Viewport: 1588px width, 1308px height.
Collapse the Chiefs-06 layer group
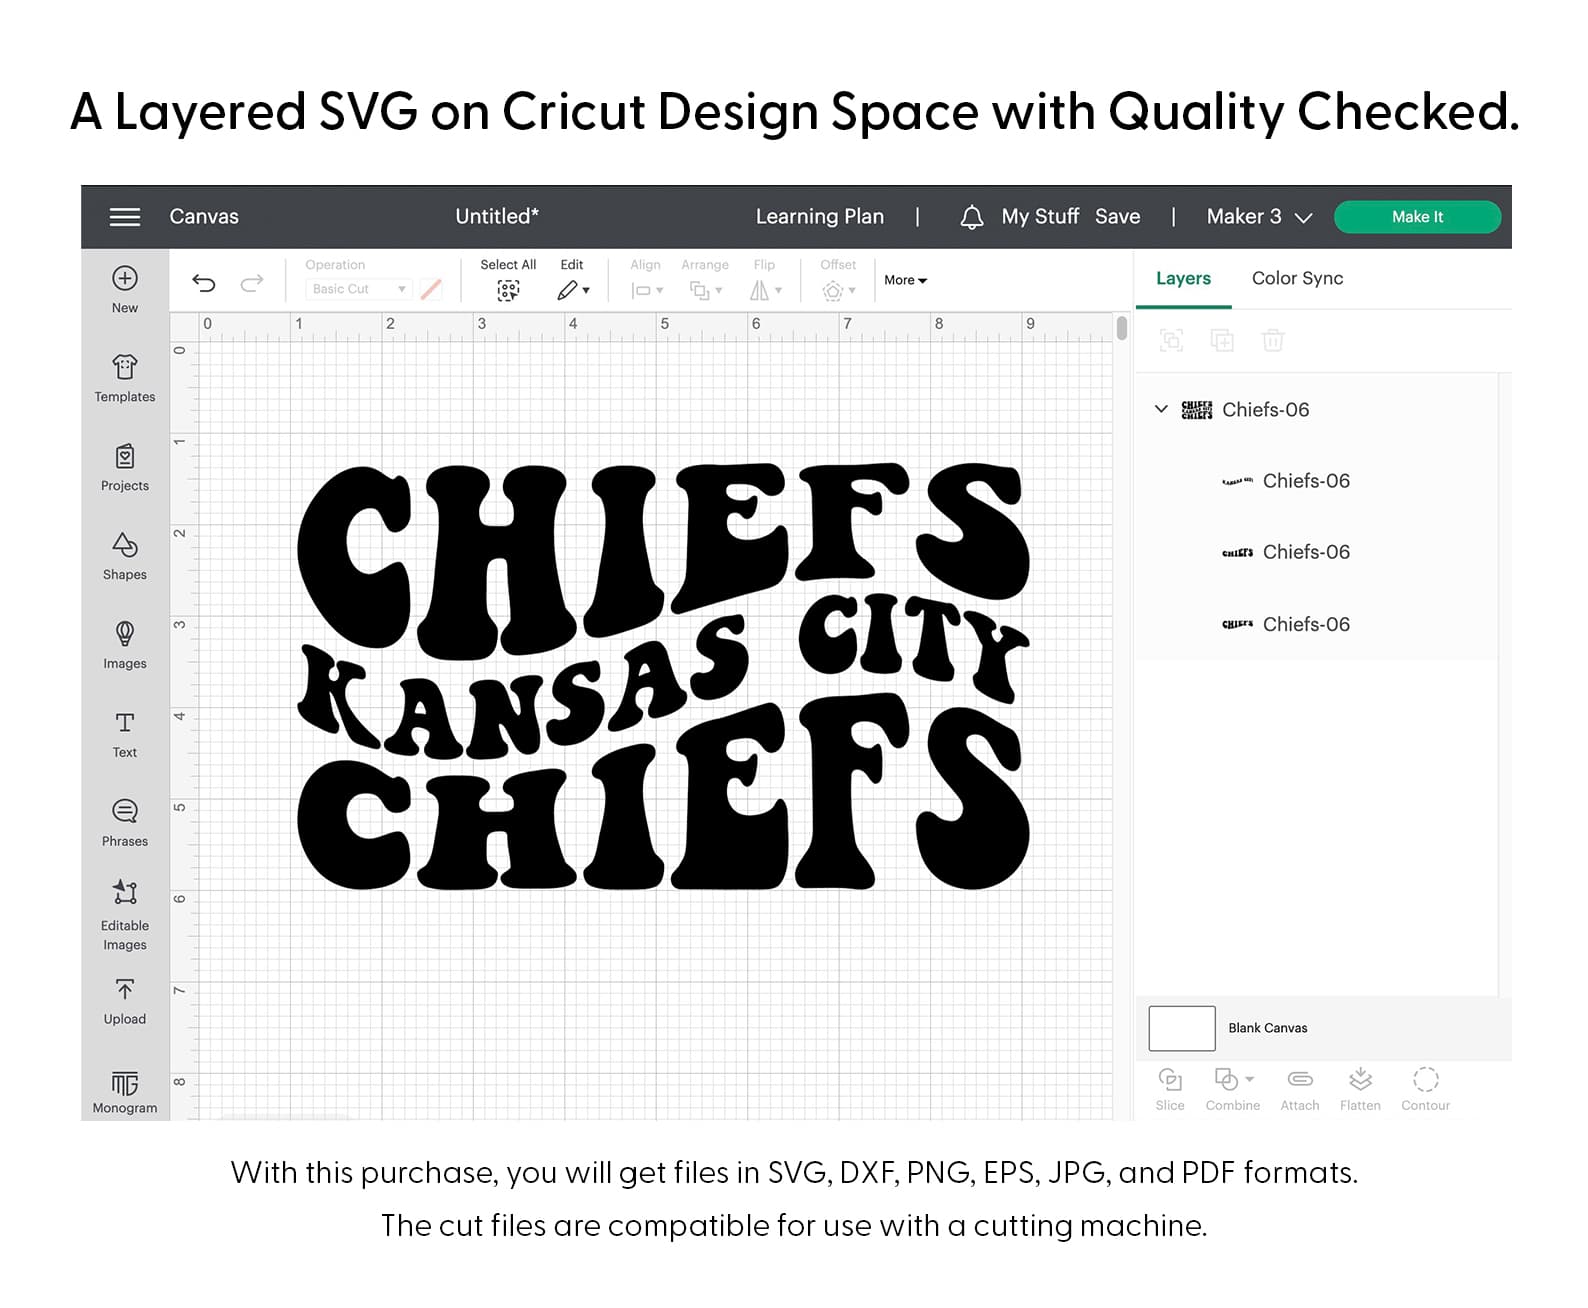[1161, 409]
